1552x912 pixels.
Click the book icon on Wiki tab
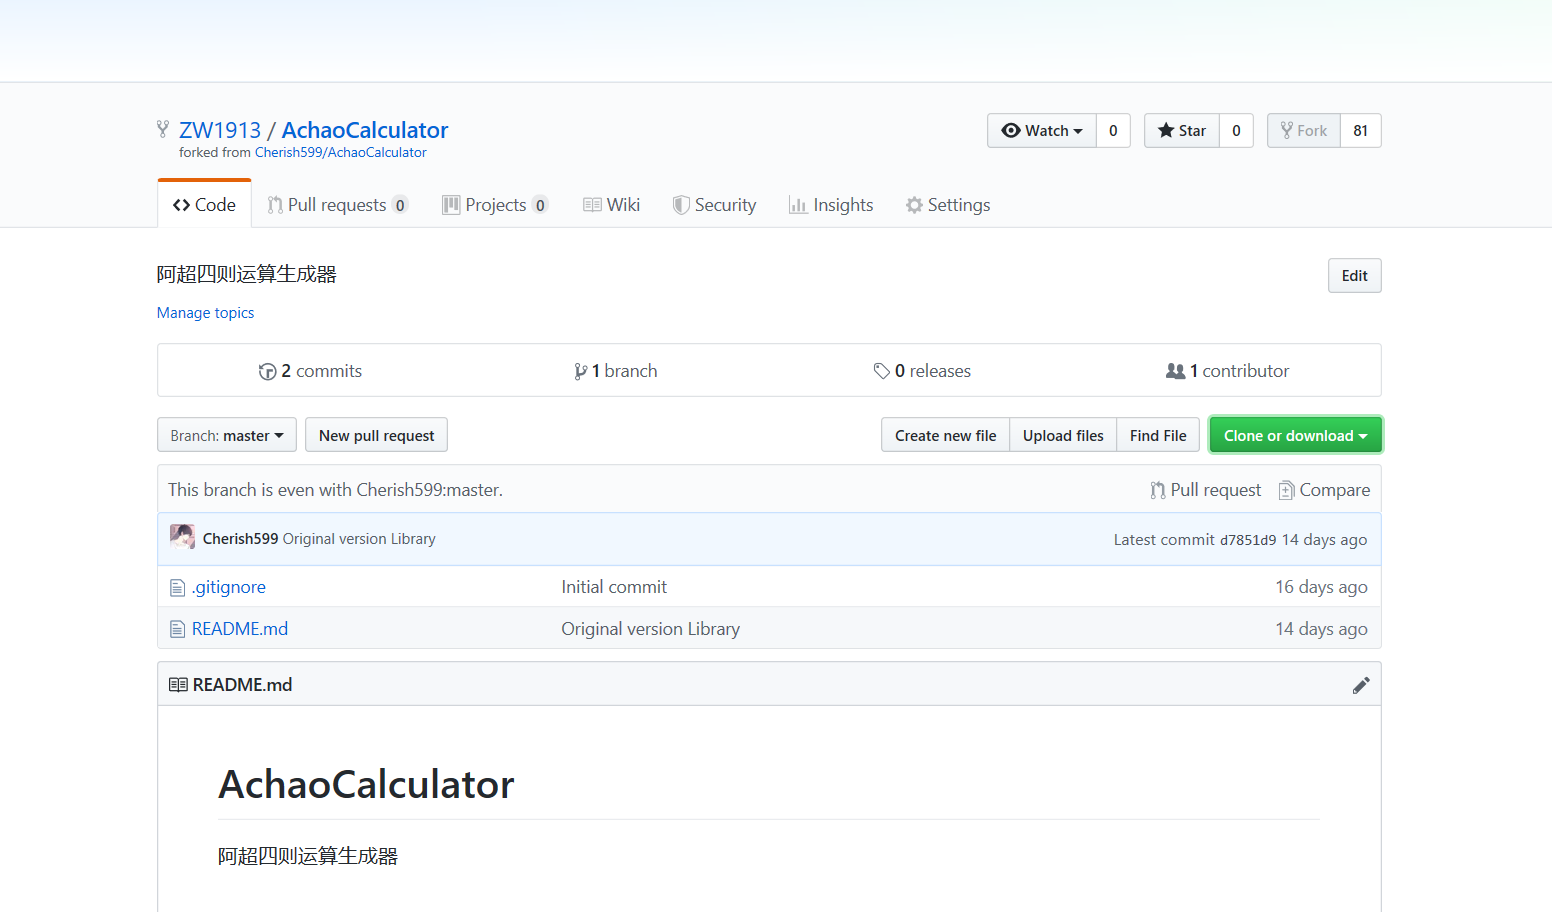pos(592,205)
